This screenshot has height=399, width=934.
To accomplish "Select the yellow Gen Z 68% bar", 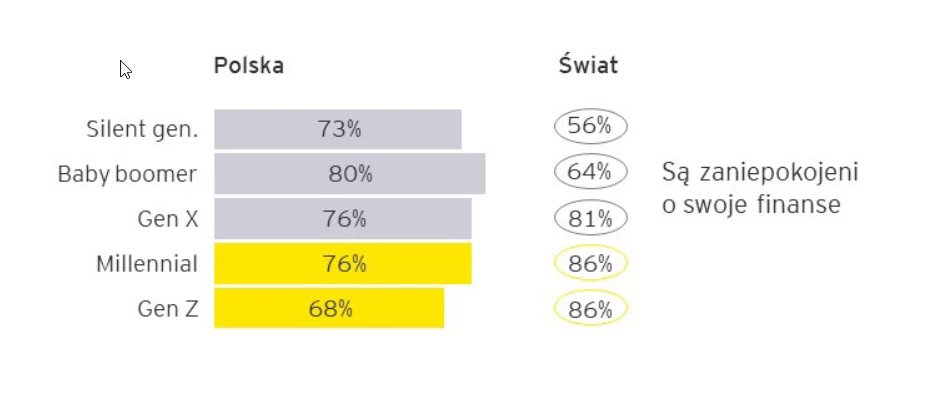I will point(329,308).
